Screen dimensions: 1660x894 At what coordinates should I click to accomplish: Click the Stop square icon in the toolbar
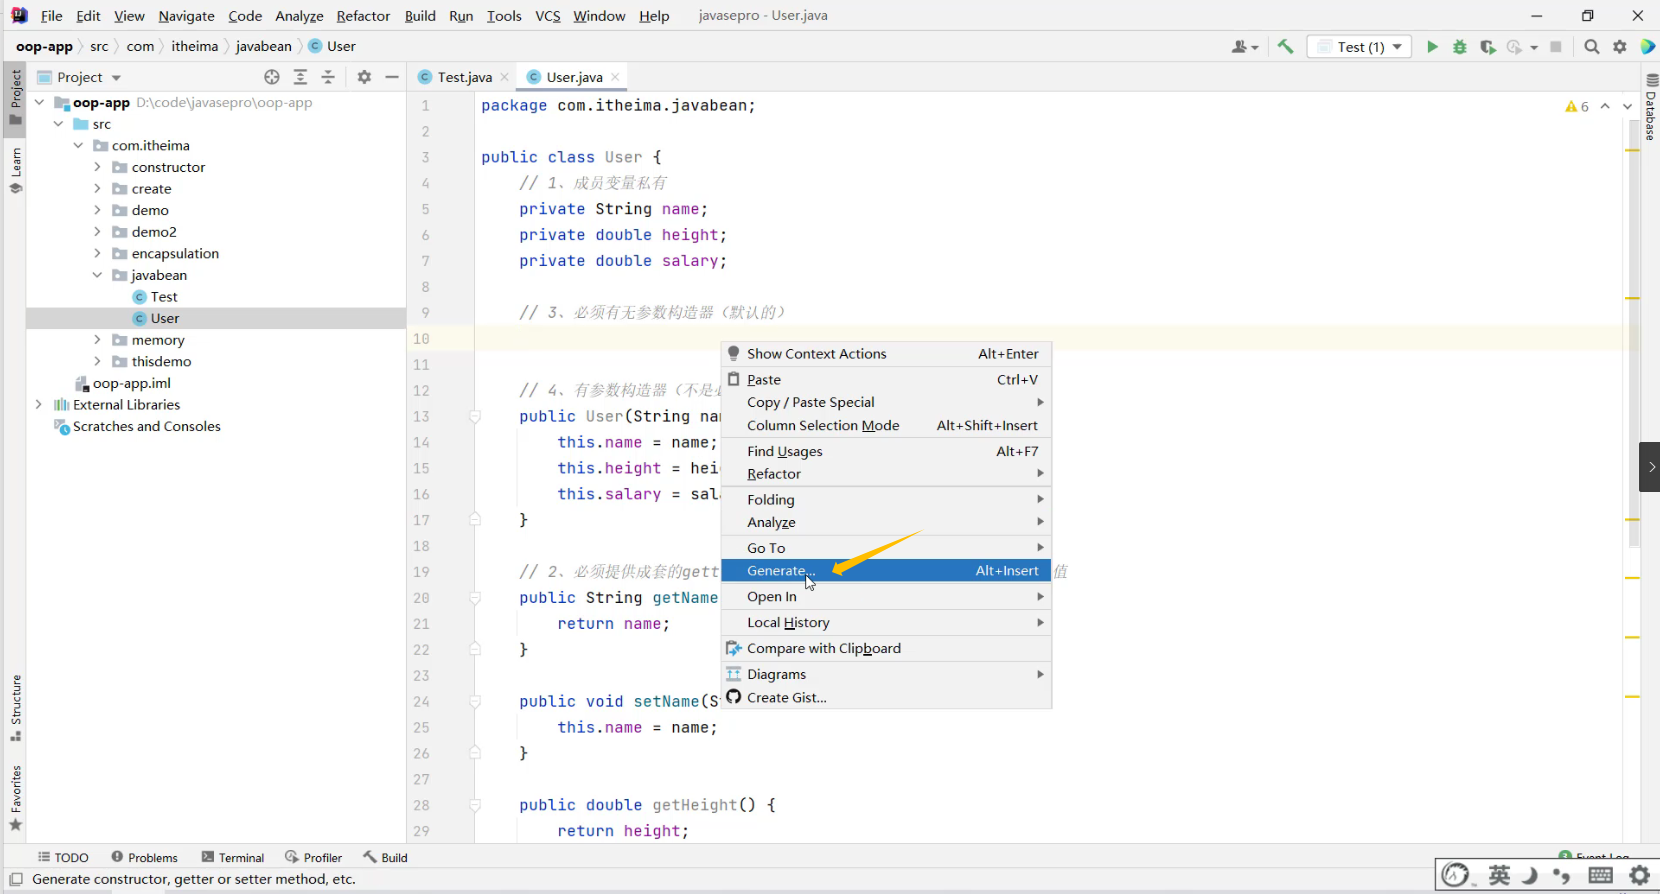click(1556, 47)
